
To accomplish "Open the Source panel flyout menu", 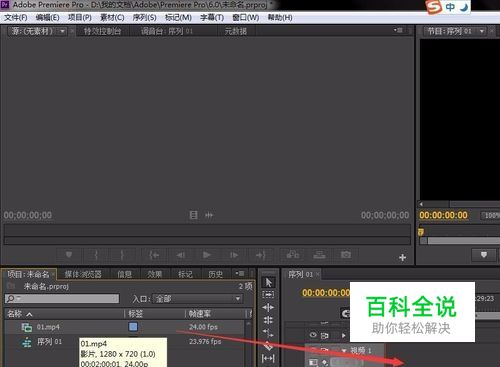I will click(x=398, y=30).
